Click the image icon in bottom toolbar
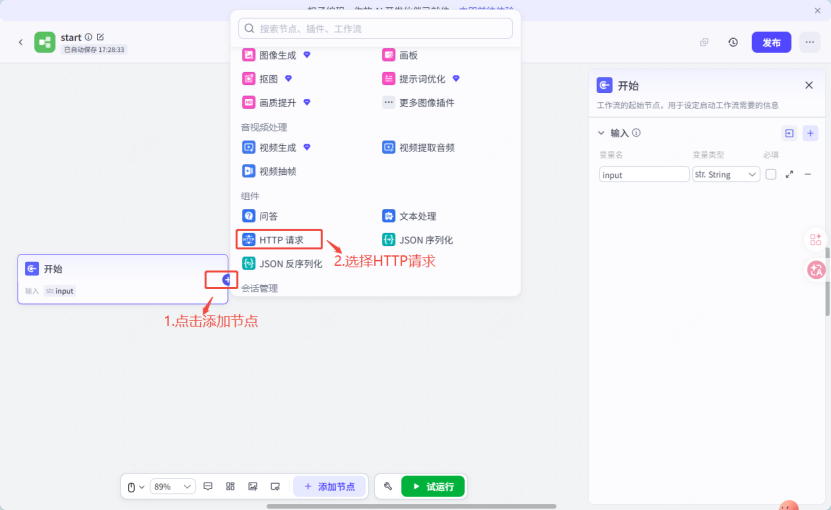This screenshot has height=510, width=831. click(253, 486)
